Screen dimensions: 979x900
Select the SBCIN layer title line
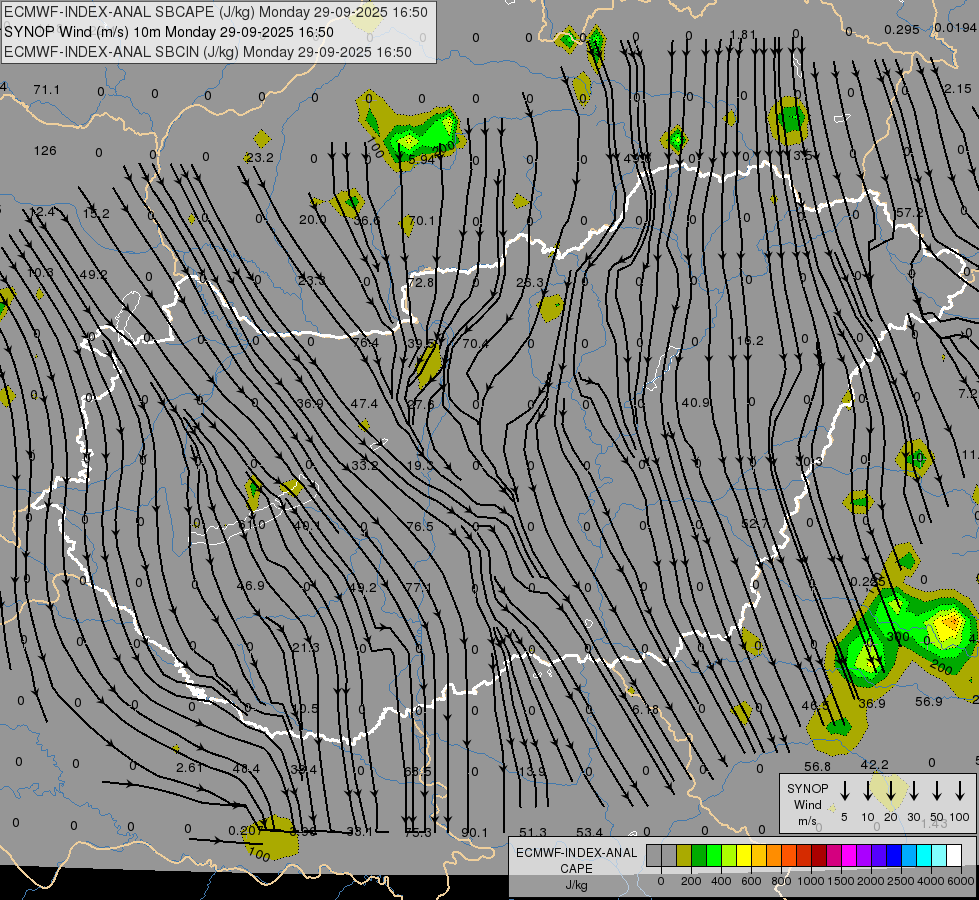click(x=208, y=52)
